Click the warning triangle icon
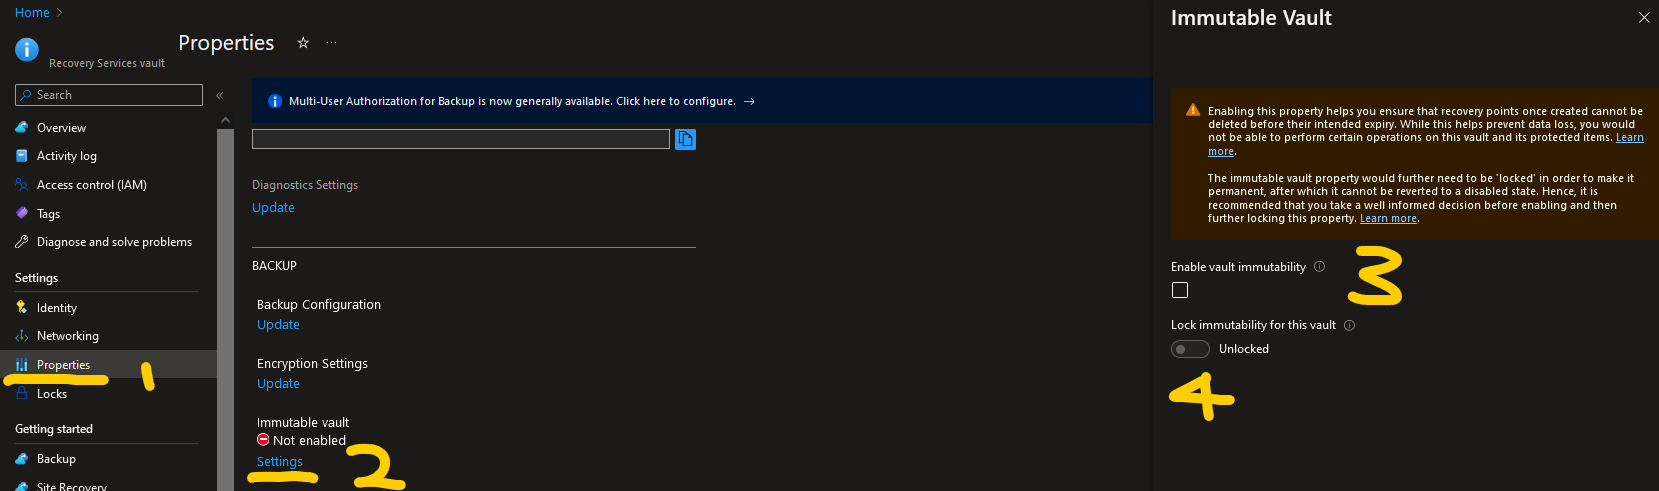Screen dimensions: 1659x491 coord(1193,110)
